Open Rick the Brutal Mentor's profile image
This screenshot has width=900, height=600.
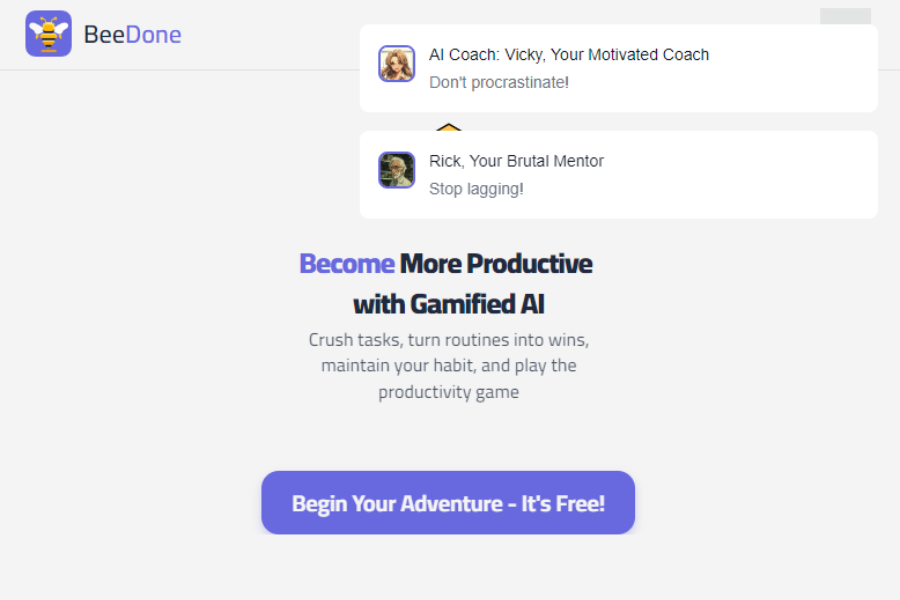click(x=396, y=169)
